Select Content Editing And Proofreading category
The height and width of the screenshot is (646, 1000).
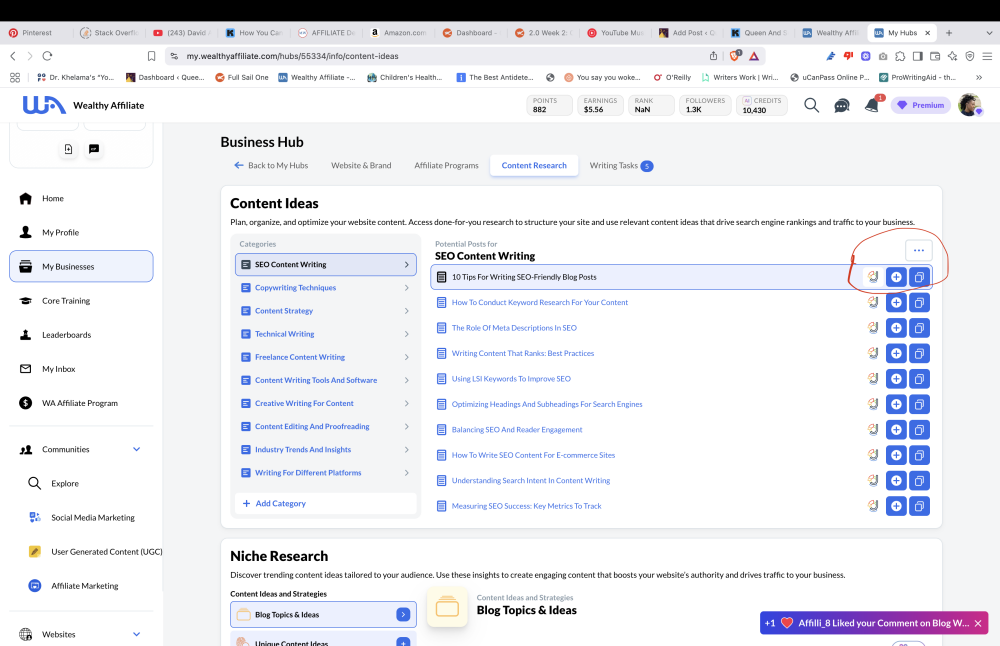325,427
